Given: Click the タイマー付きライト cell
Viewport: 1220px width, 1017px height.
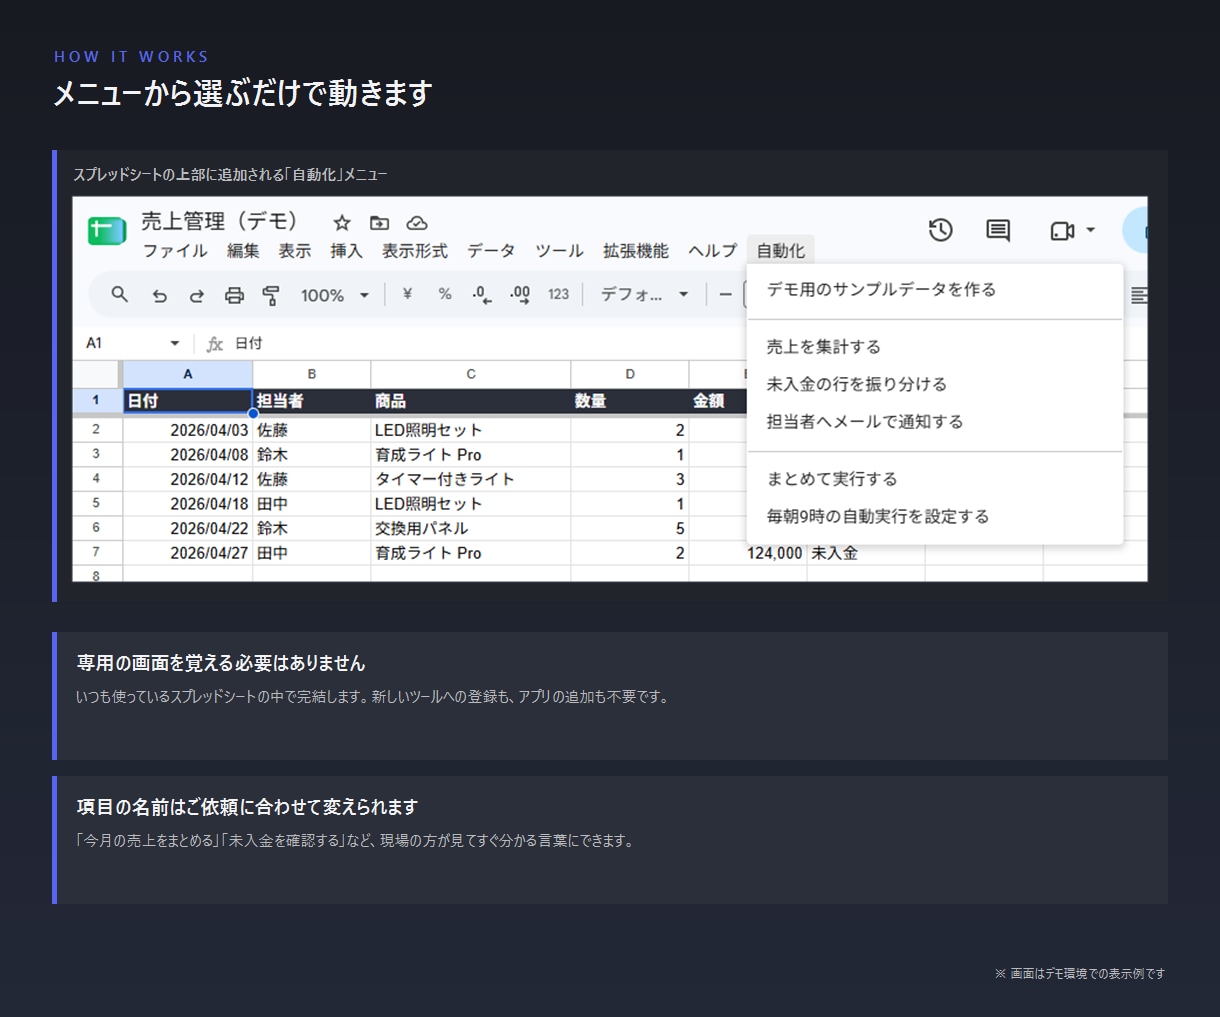Looking at the screenshot, I should 471,479.
